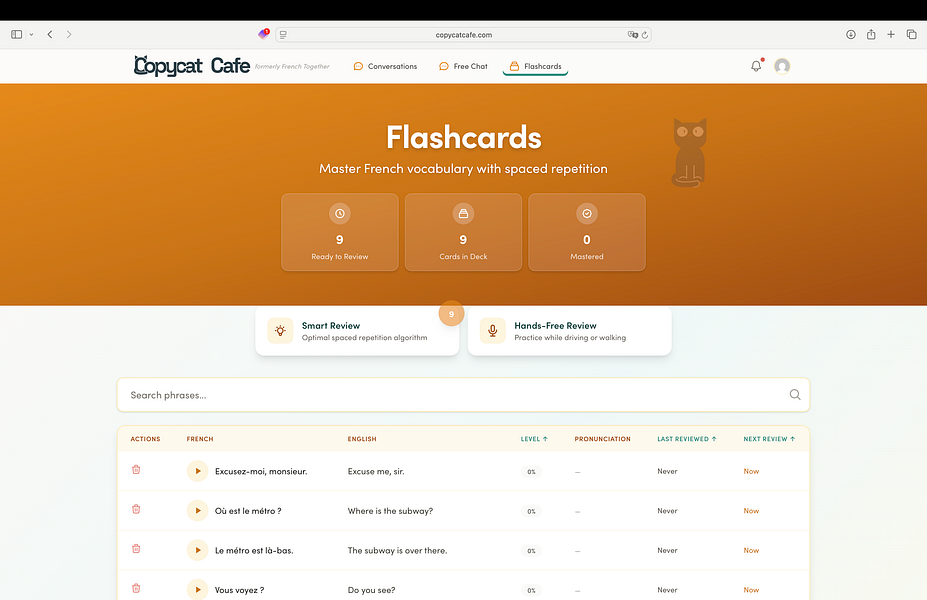
Task: Play audio for 'Vous voyez ?'
Action: 197,590
